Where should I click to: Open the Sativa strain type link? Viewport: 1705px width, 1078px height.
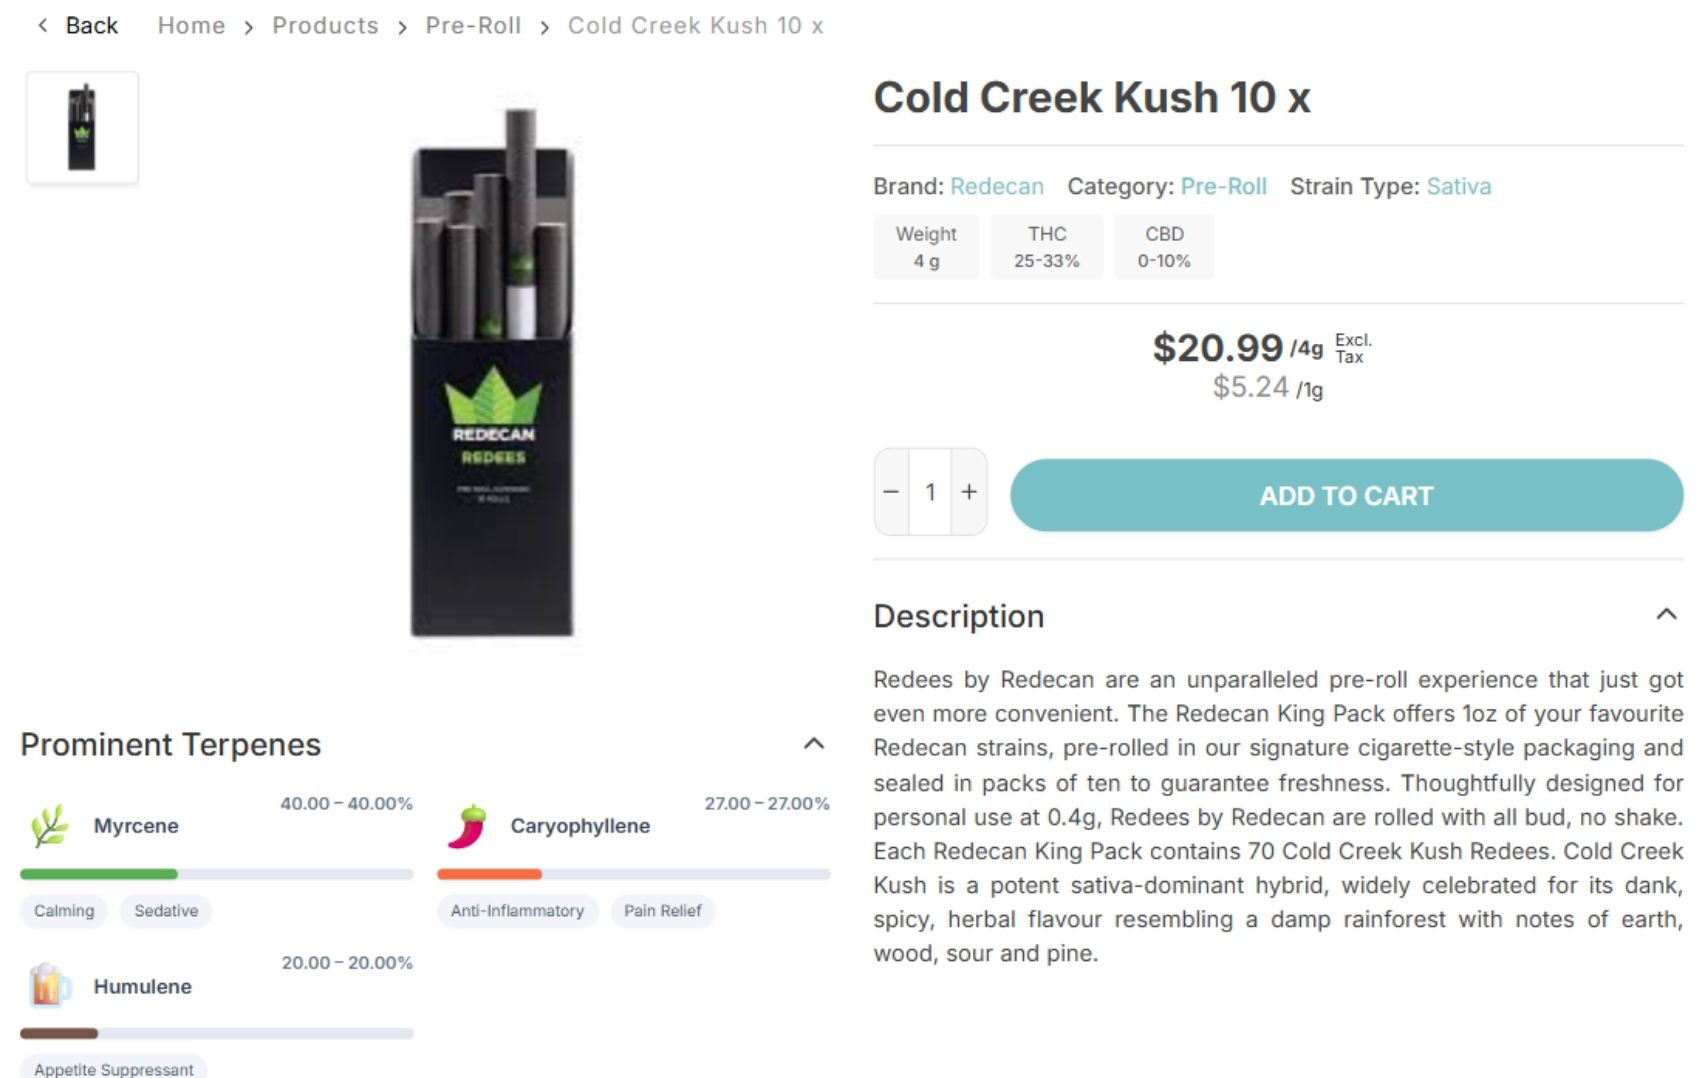pos(1458,186)
